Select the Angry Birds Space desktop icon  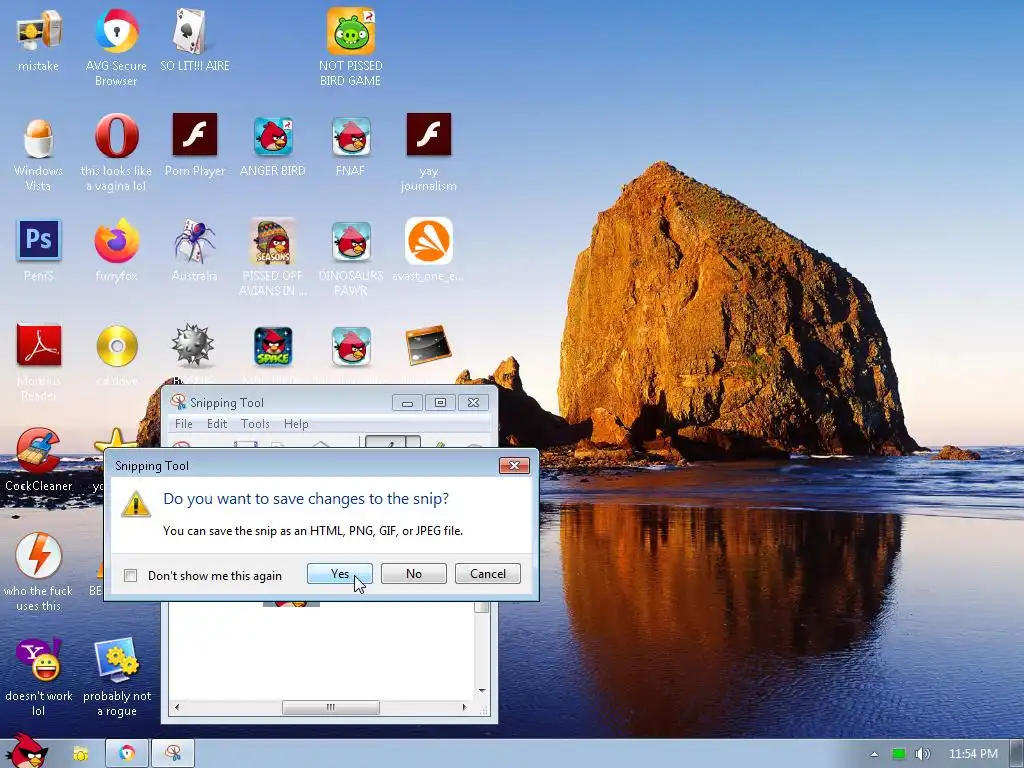pyautogui.click(x=273, y=347)
